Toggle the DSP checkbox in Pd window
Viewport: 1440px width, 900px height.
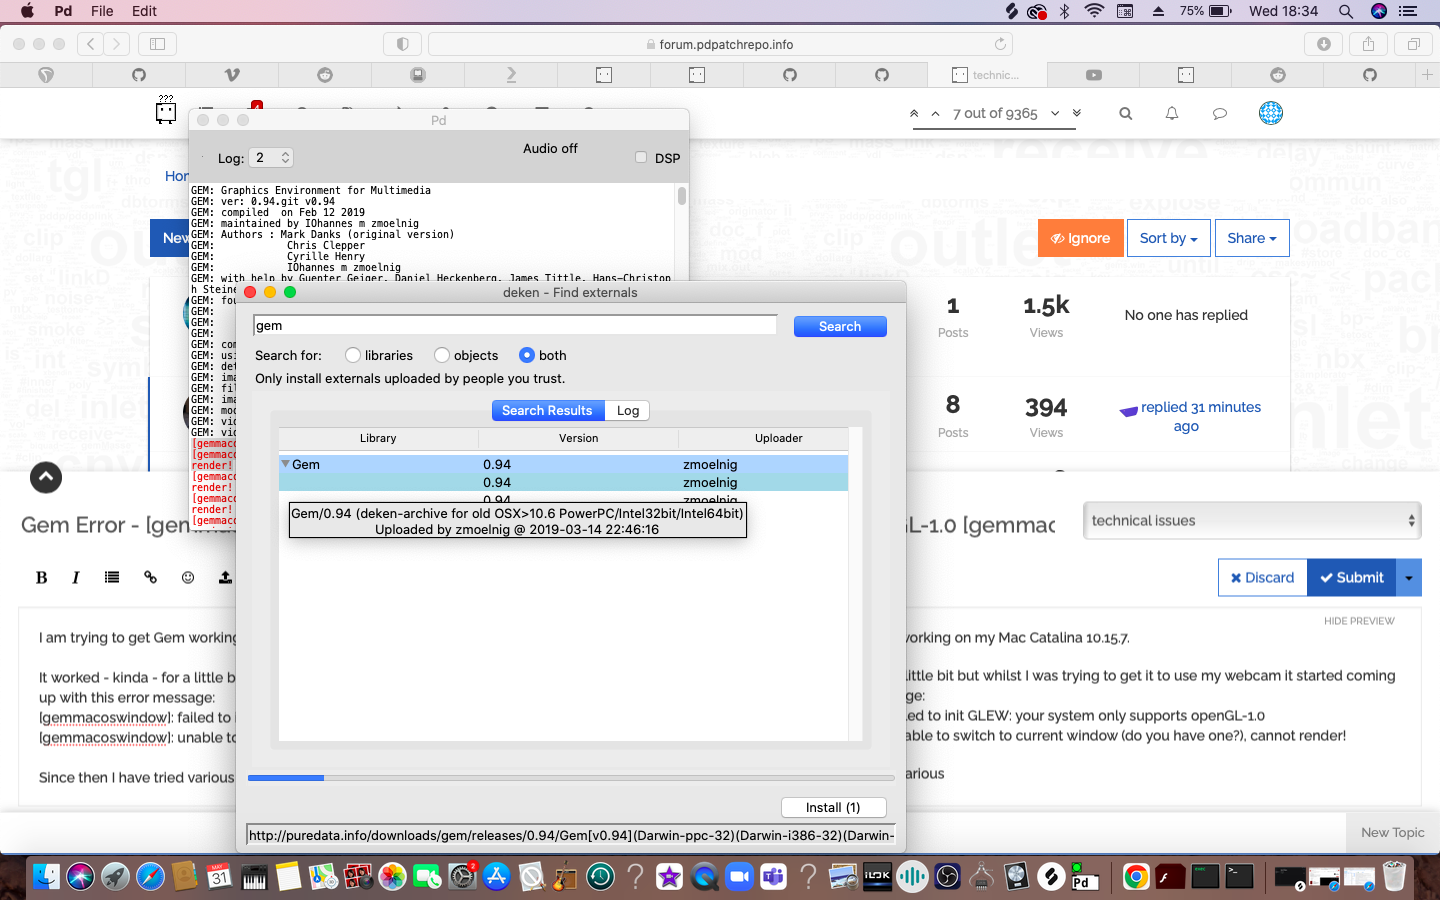[x=641, y=157]
